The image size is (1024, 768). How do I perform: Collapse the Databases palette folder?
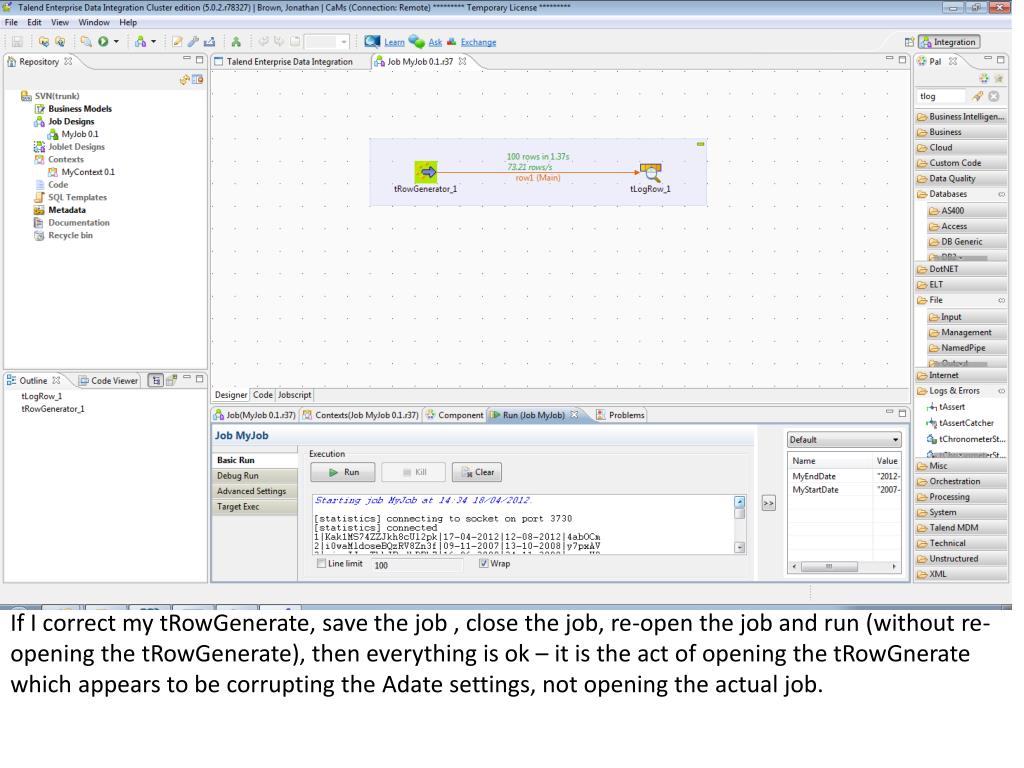[x=960, y=194]
